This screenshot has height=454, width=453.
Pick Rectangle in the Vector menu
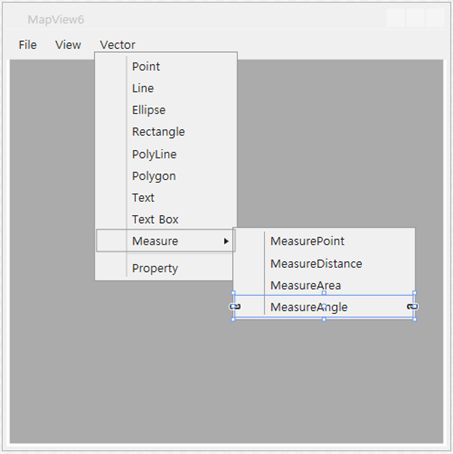click(x=166, y=132)
